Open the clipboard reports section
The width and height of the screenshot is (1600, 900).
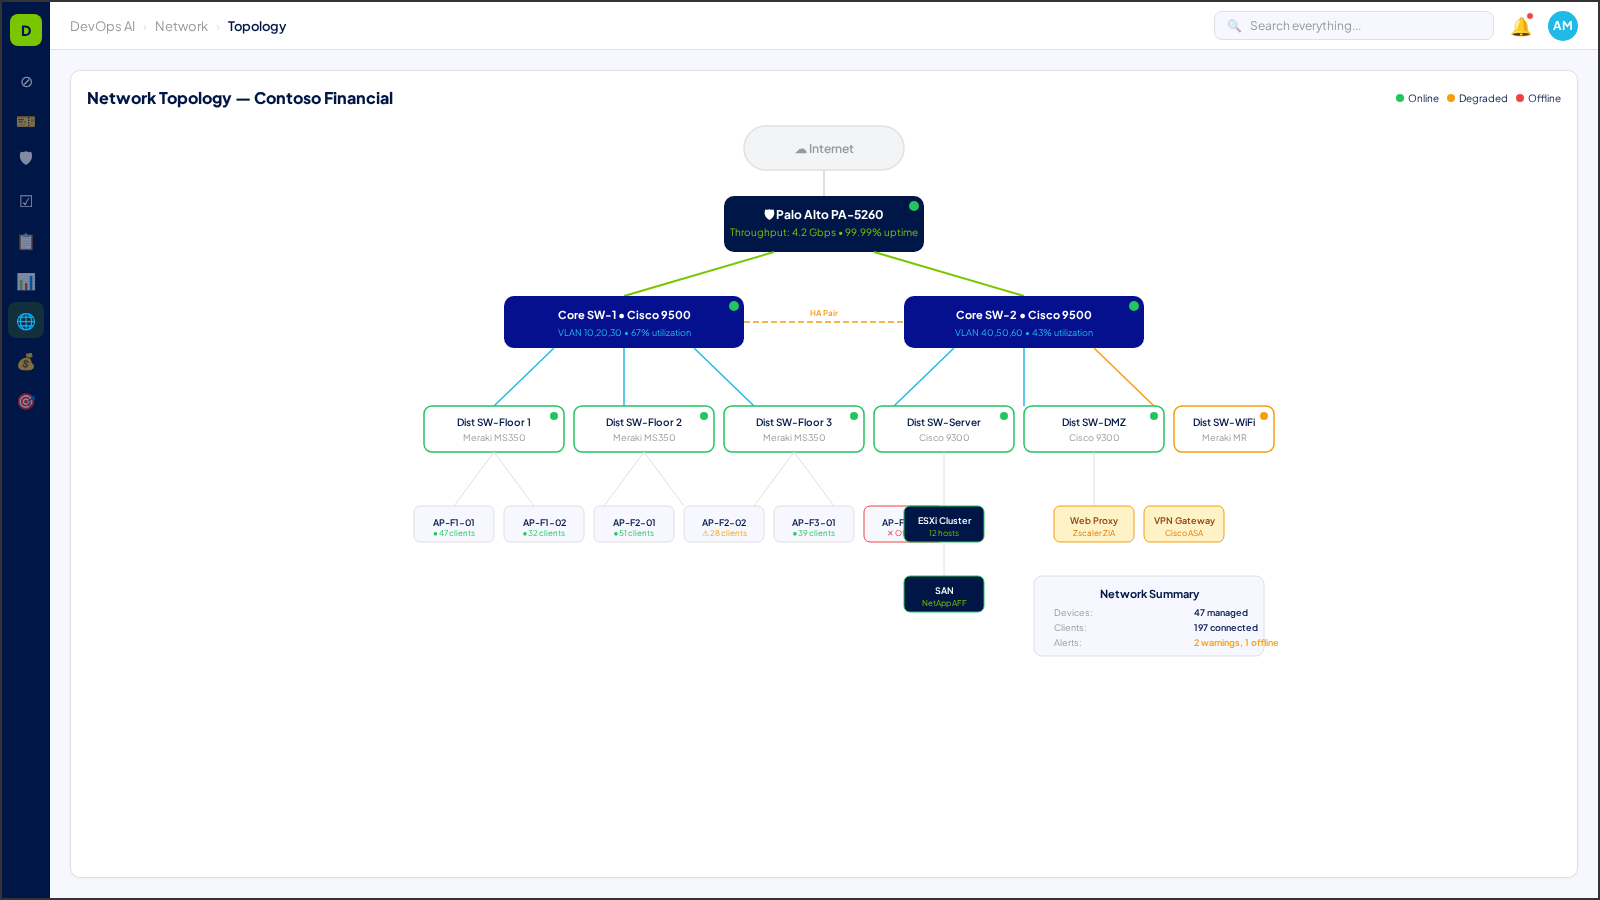(26, 241)
